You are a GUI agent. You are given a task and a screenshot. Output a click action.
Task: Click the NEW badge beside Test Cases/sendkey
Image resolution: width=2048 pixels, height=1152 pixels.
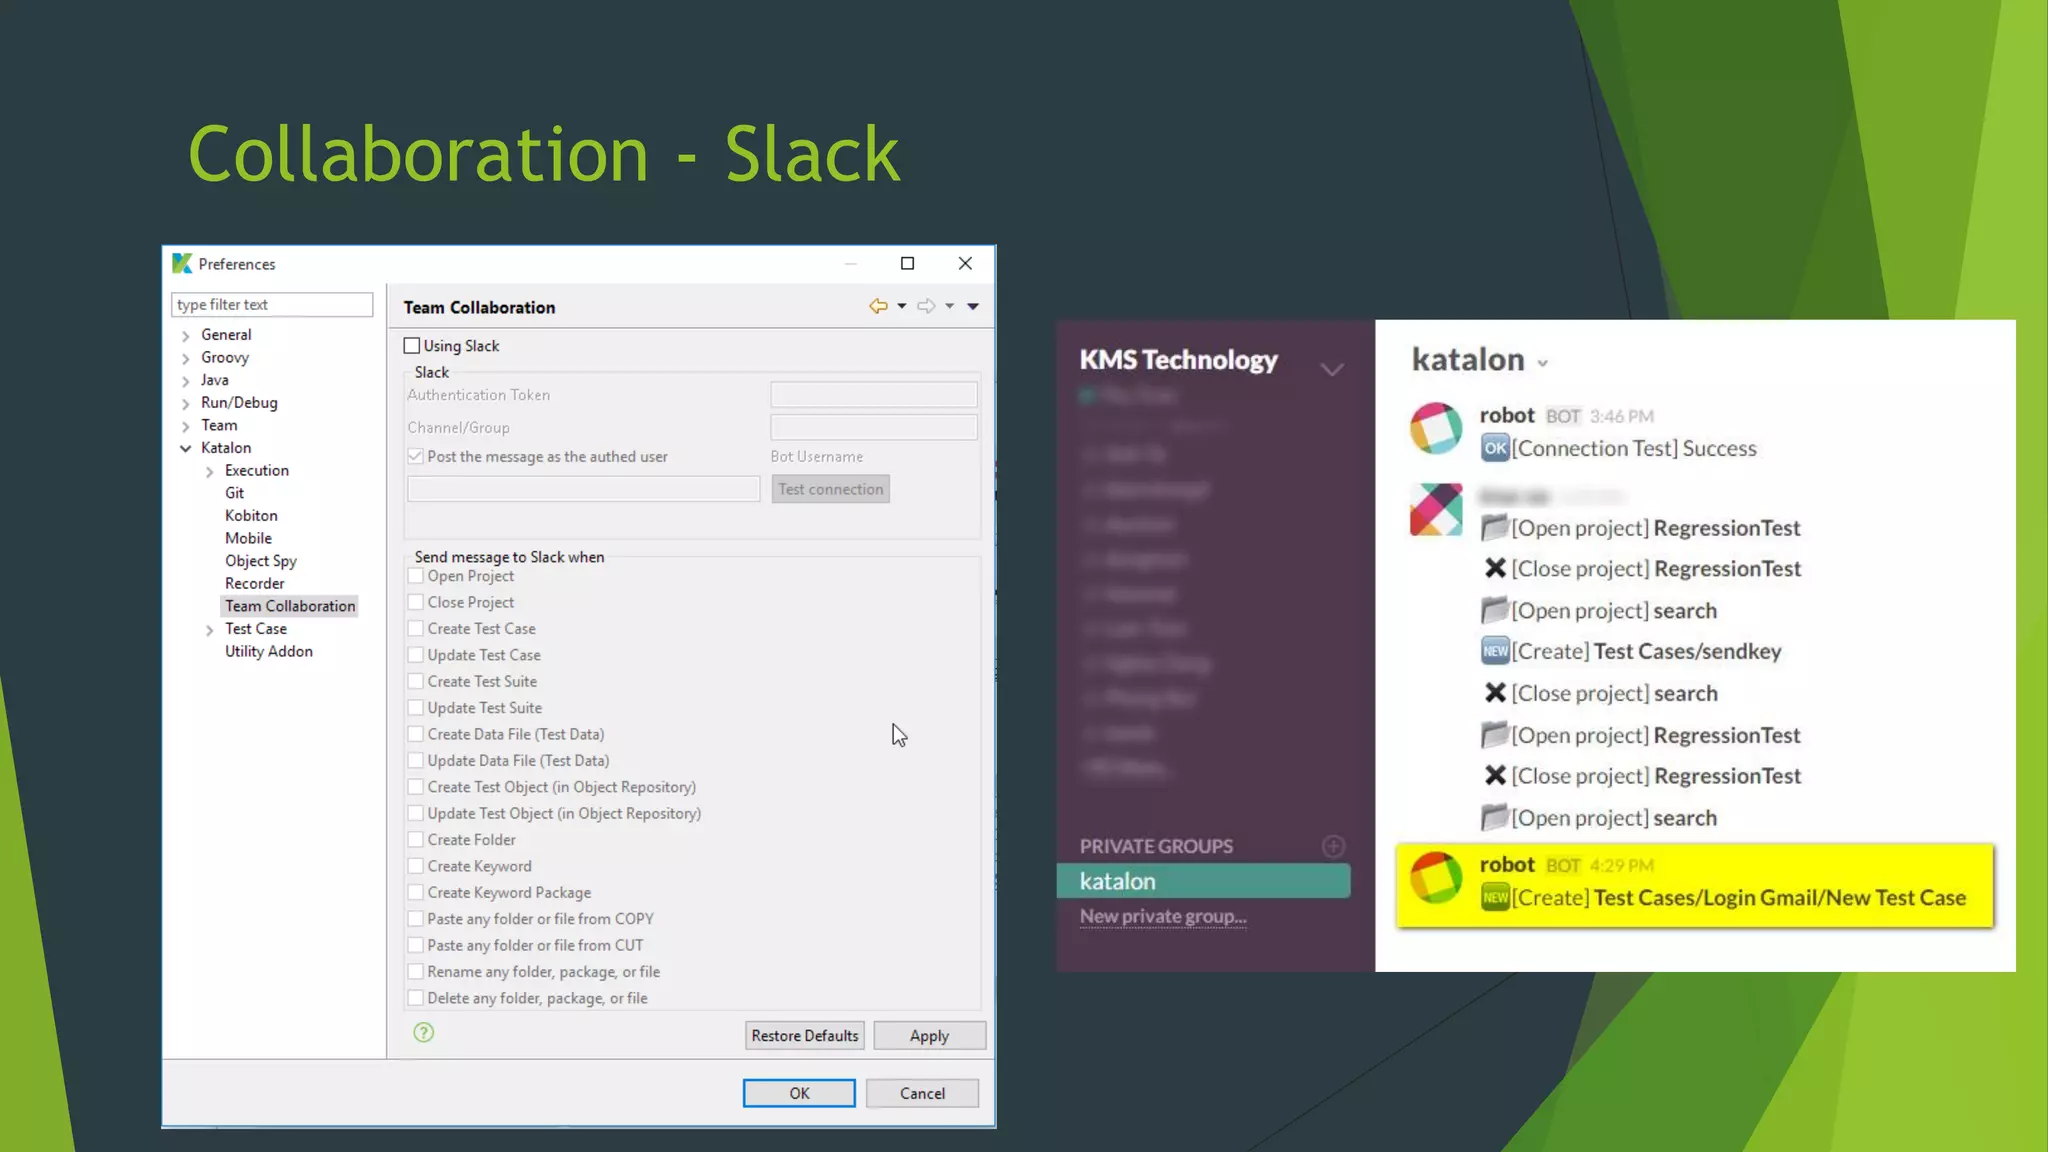[1494, 651]
